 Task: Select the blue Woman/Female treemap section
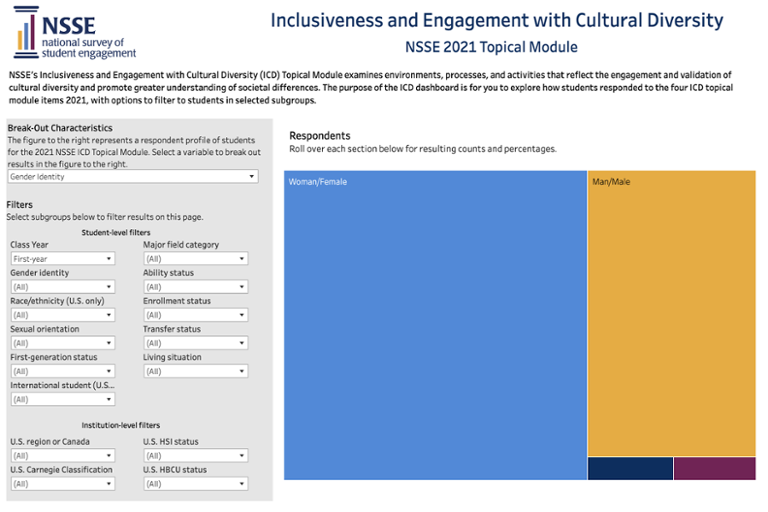tap(435, 325)
